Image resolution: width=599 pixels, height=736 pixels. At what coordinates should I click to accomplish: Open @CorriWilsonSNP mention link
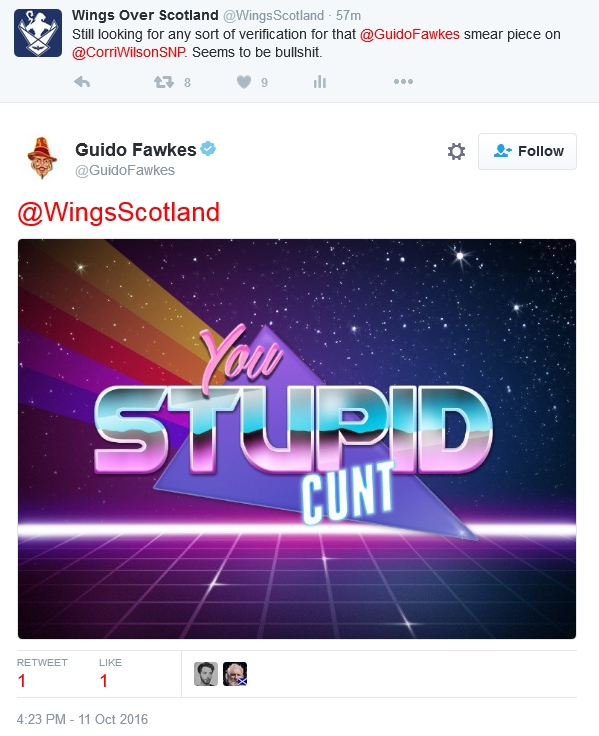(x=128, y=52)
